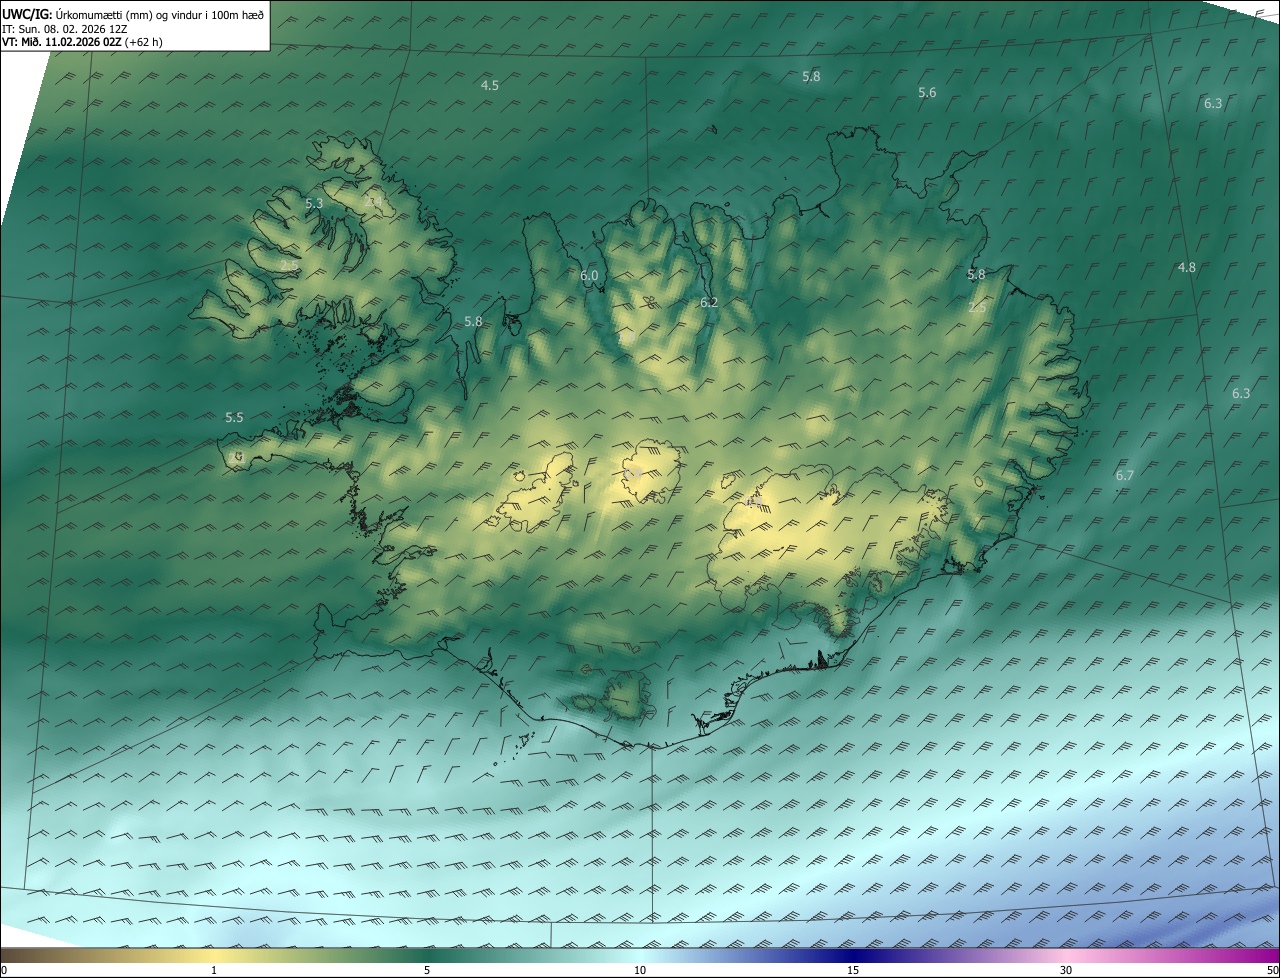This screenshot has width=1280, height=978.
Task: Click the 5.5 value near Snæfellsnes
Action: 234,417
